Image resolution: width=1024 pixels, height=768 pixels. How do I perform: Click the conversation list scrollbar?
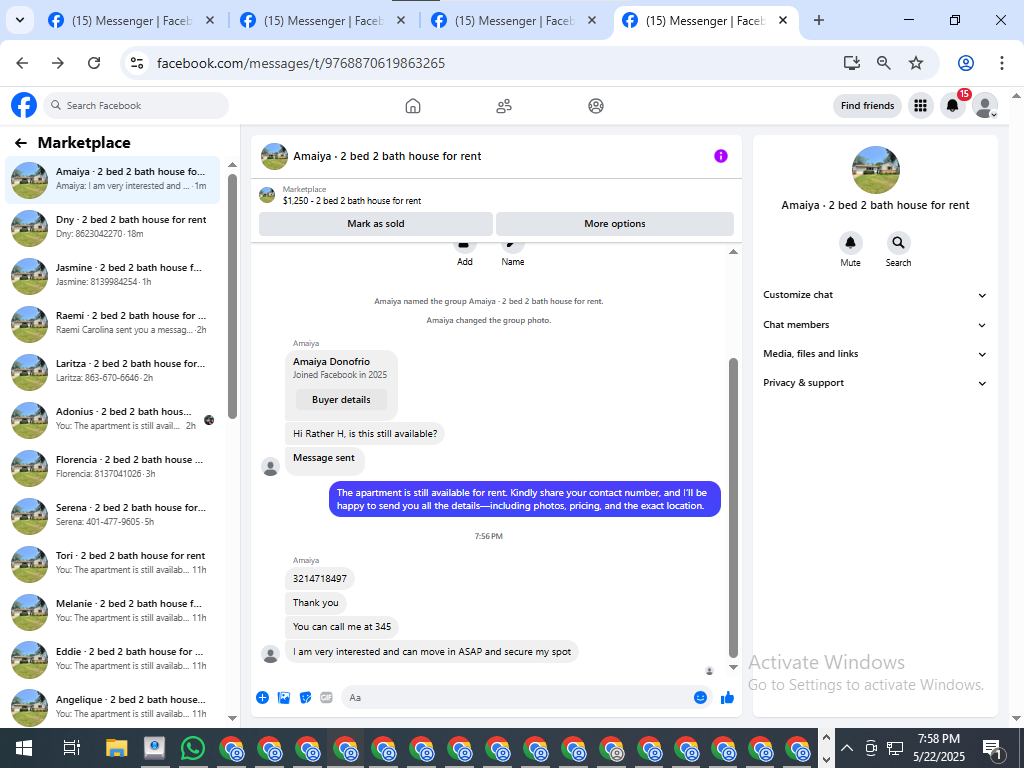232,296
